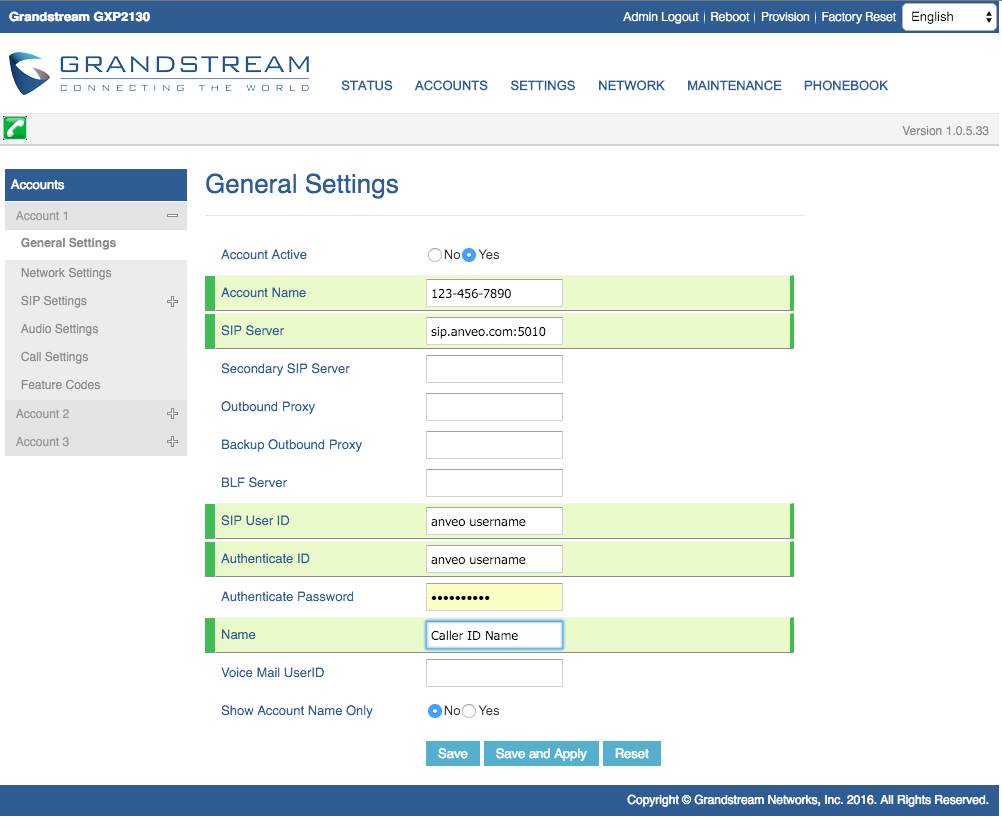Click the green phone call icon
The image size is (1002, 819).
pyautogui.click(x=15, y=128)
